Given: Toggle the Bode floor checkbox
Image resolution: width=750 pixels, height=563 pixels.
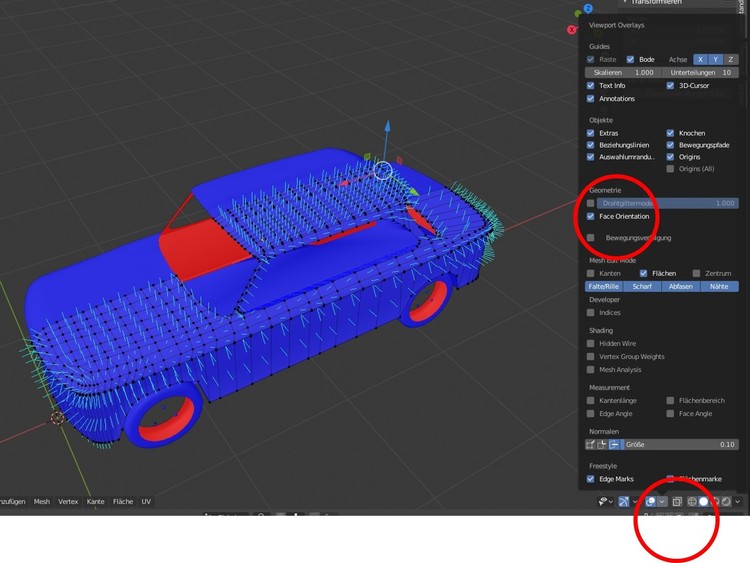Looking at the screenshot, I should coord(630,59).
